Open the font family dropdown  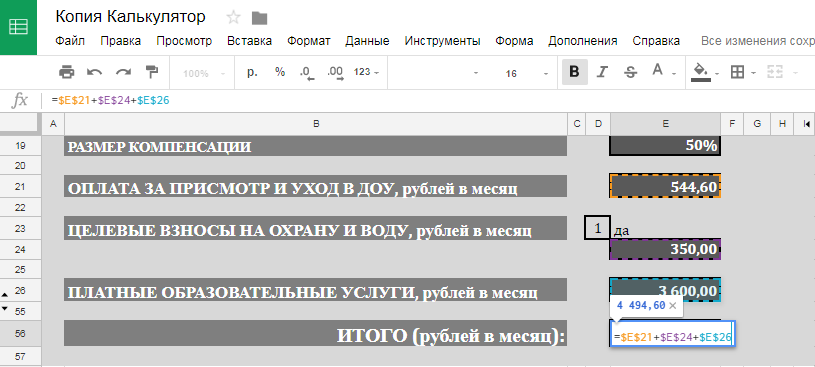click(437, 73)
